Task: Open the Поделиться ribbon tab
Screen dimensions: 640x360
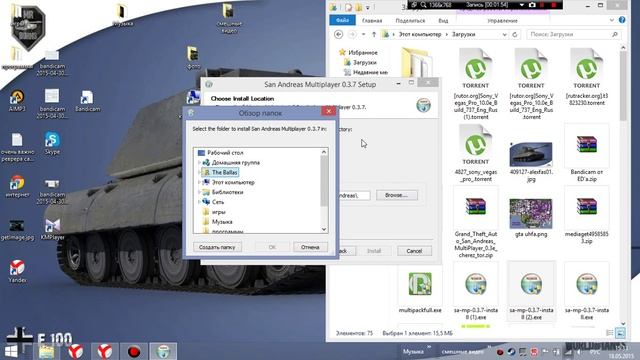Action: 410,20
